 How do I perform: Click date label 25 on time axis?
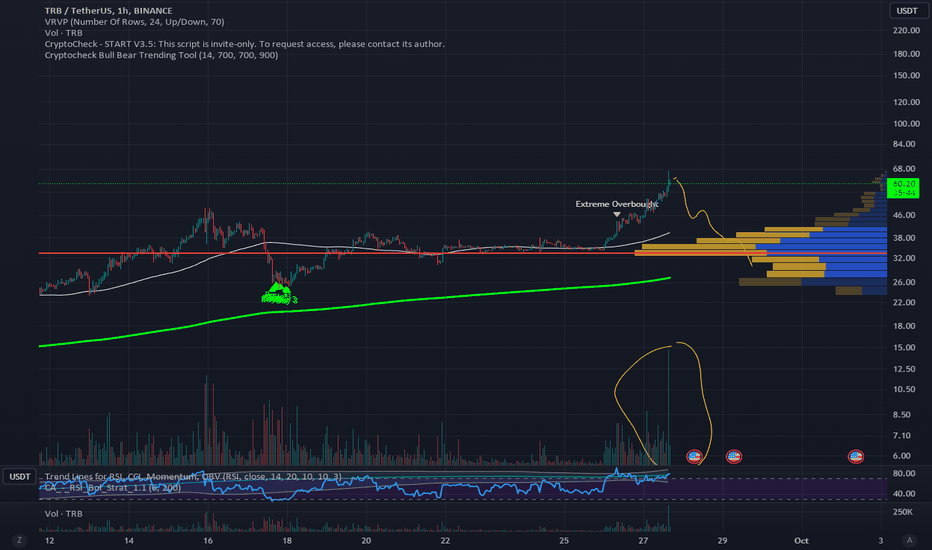point(563,540)
